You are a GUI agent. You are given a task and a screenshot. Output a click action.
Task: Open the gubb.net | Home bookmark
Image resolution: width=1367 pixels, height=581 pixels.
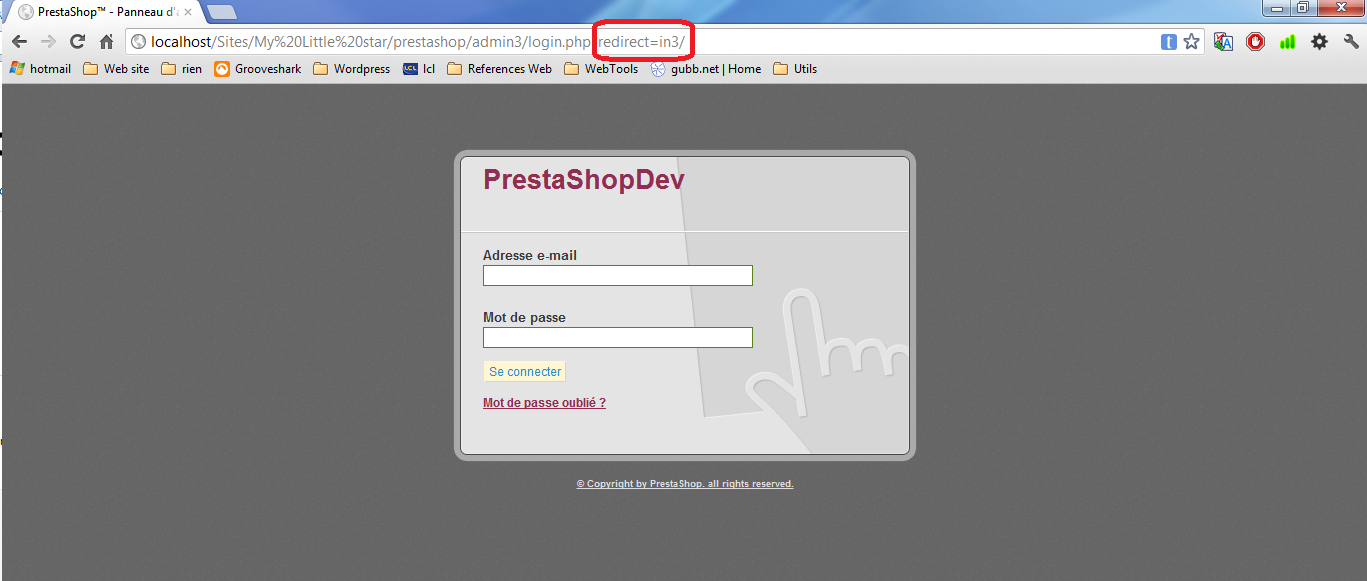pyautogui.click(x=706, y=69)
